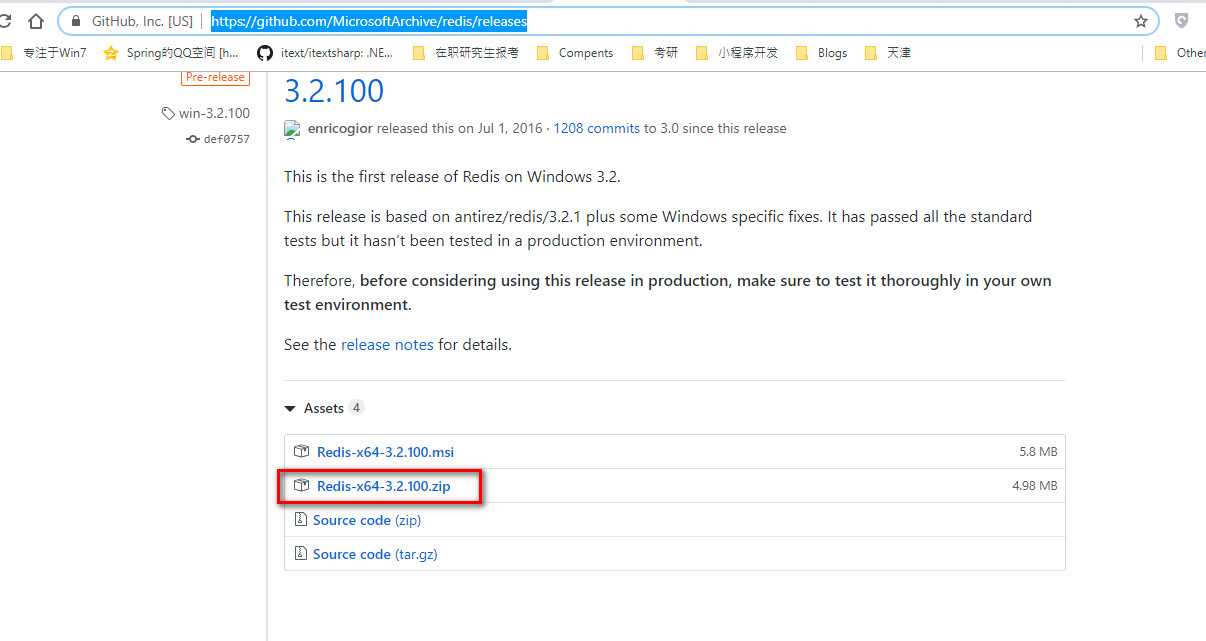Download the Redis-x64-3.2.100.zip file
Viewport: 1206px width, 641px height.
383,486
